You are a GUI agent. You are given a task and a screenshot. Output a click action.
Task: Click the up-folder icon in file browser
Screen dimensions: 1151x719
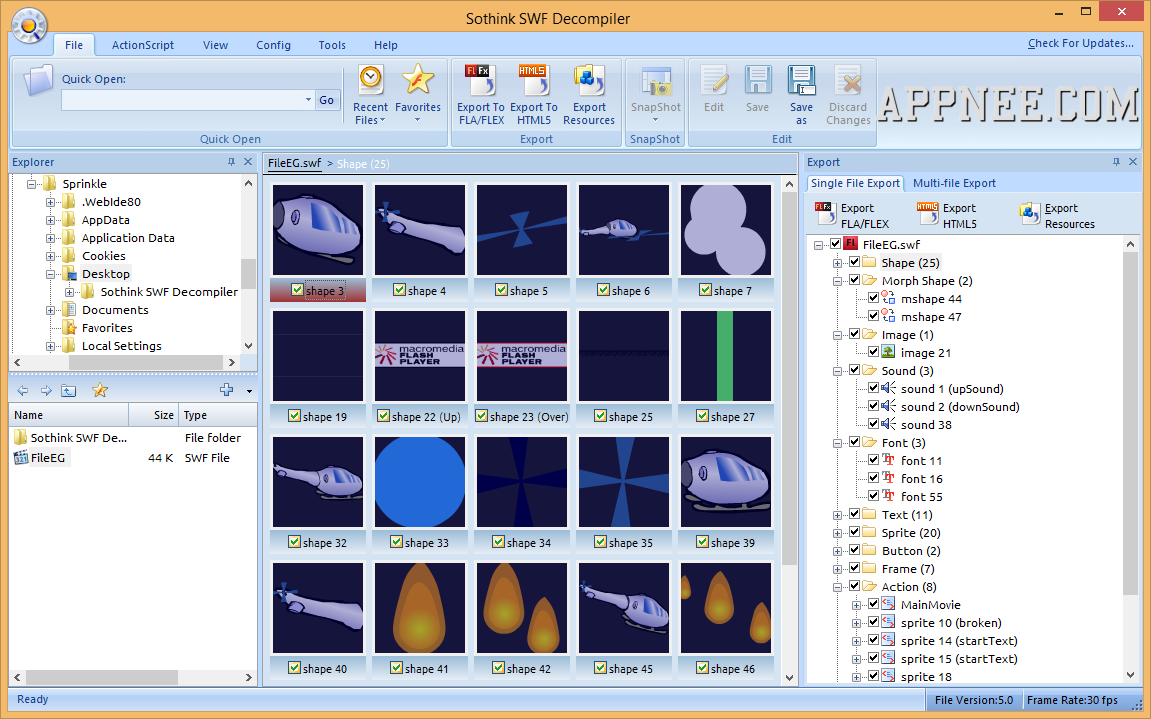[x=69, y=391]
